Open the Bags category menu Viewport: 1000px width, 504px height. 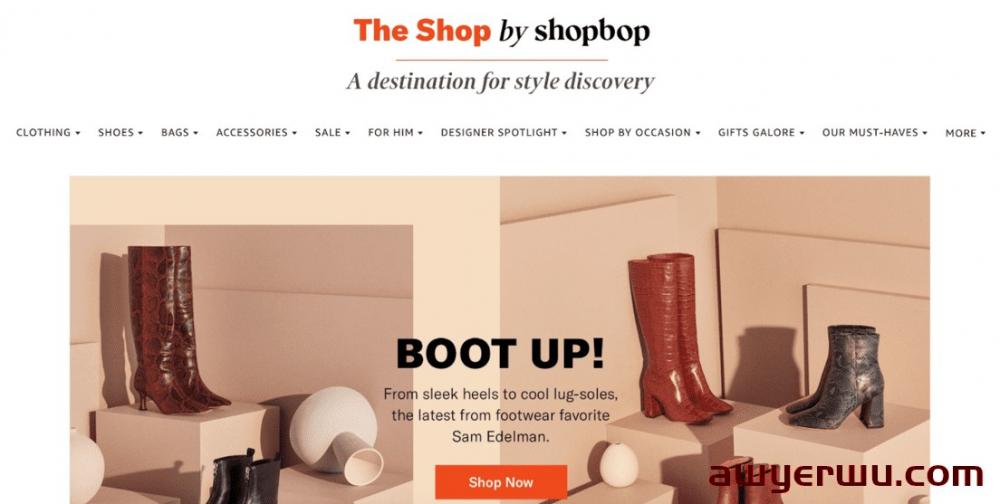coord(179,133)
